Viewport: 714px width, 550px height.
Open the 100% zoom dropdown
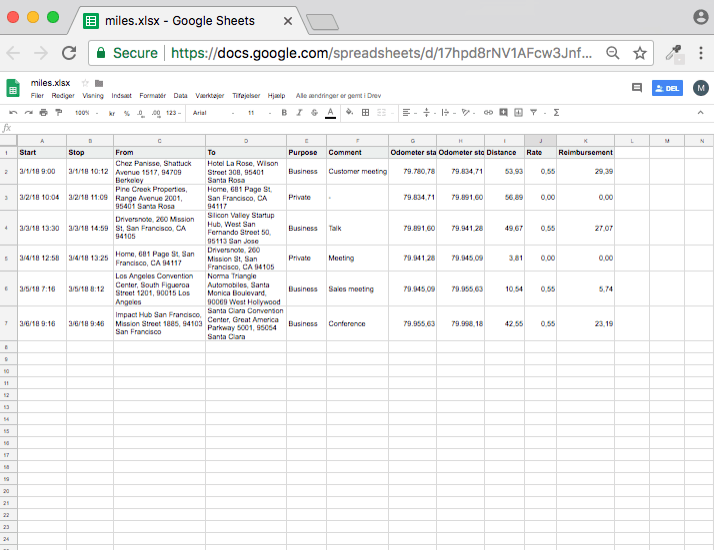(x=86, y=113)
